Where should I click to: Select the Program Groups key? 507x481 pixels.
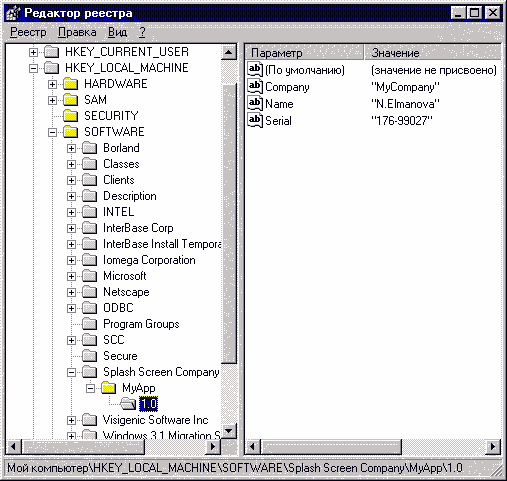pos(141,324)
